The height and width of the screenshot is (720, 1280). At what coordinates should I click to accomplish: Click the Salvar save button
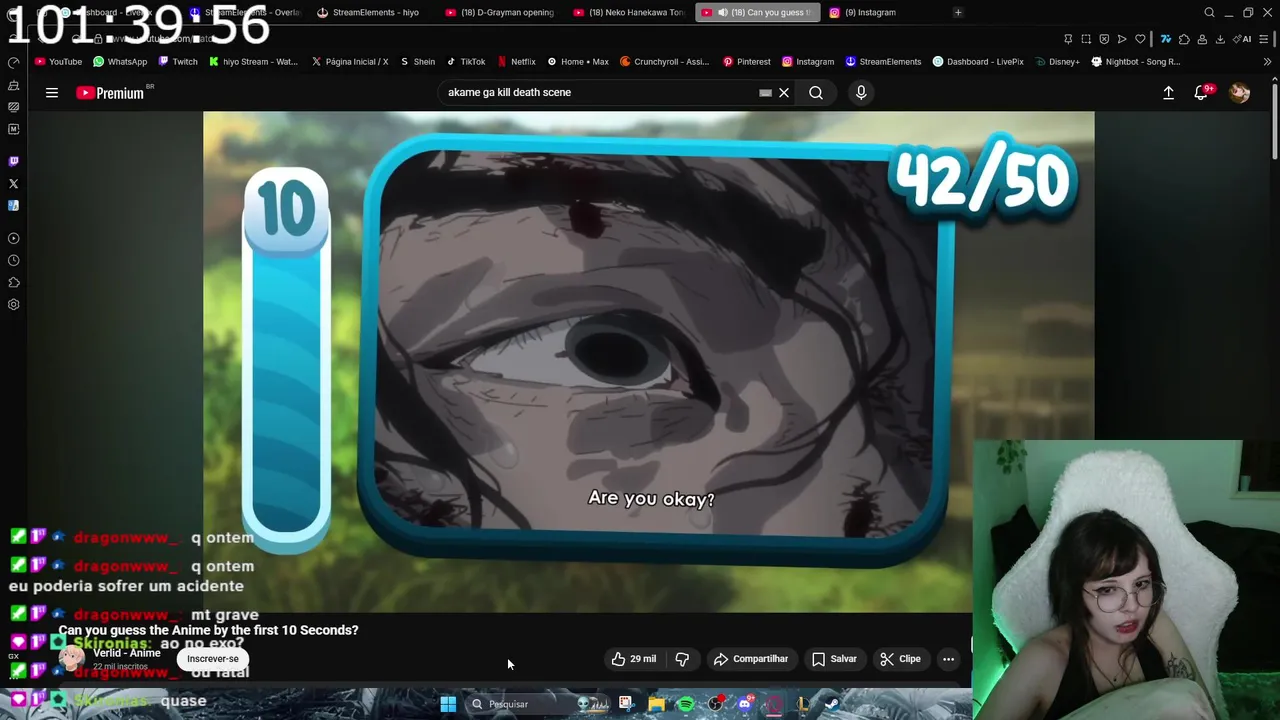click(x=835, y=659)
